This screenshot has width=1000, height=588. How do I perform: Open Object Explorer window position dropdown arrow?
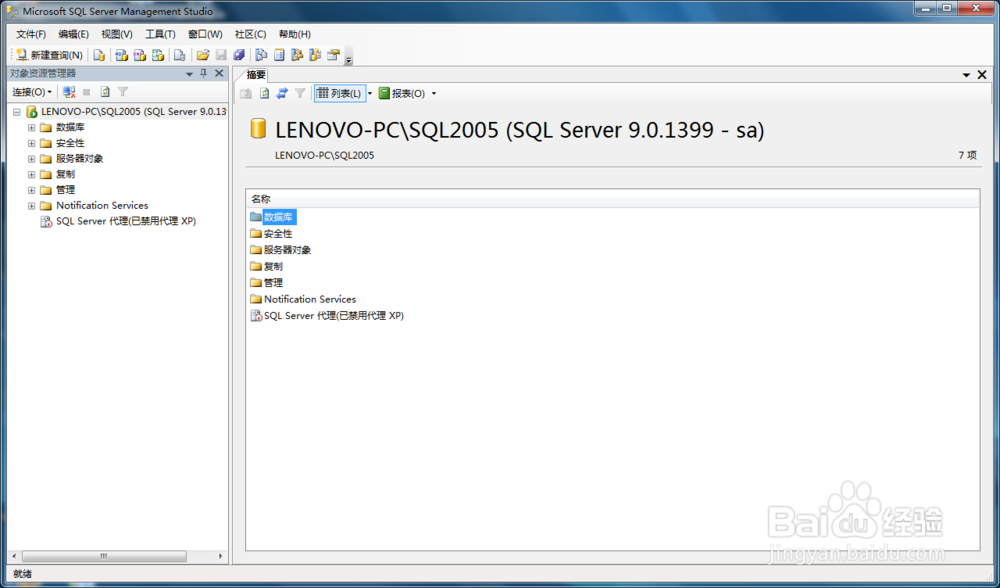[x=189, y=74]
